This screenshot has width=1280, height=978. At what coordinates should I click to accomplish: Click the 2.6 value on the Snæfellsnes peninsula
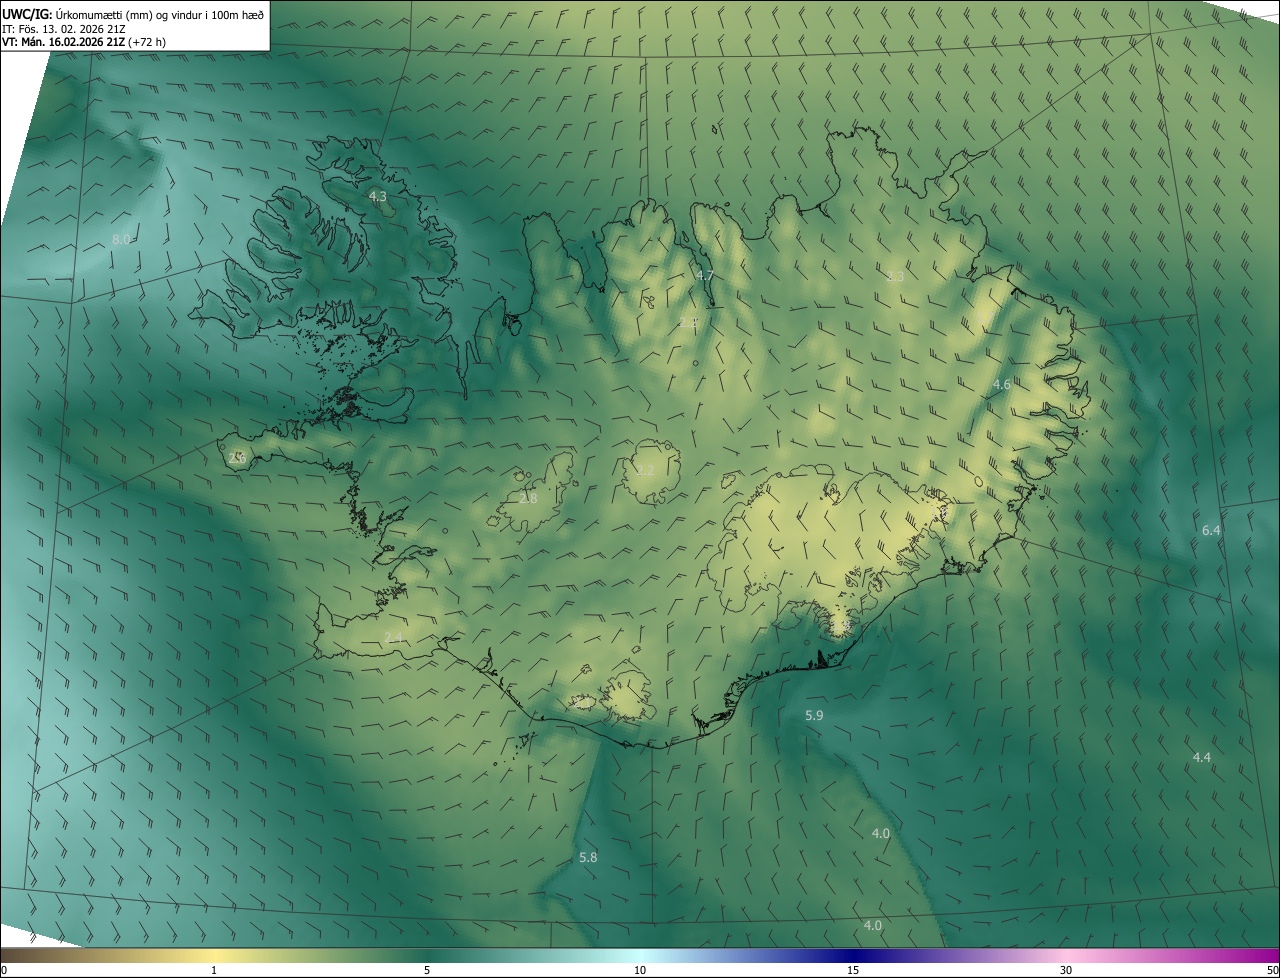[x=237, y=458]
